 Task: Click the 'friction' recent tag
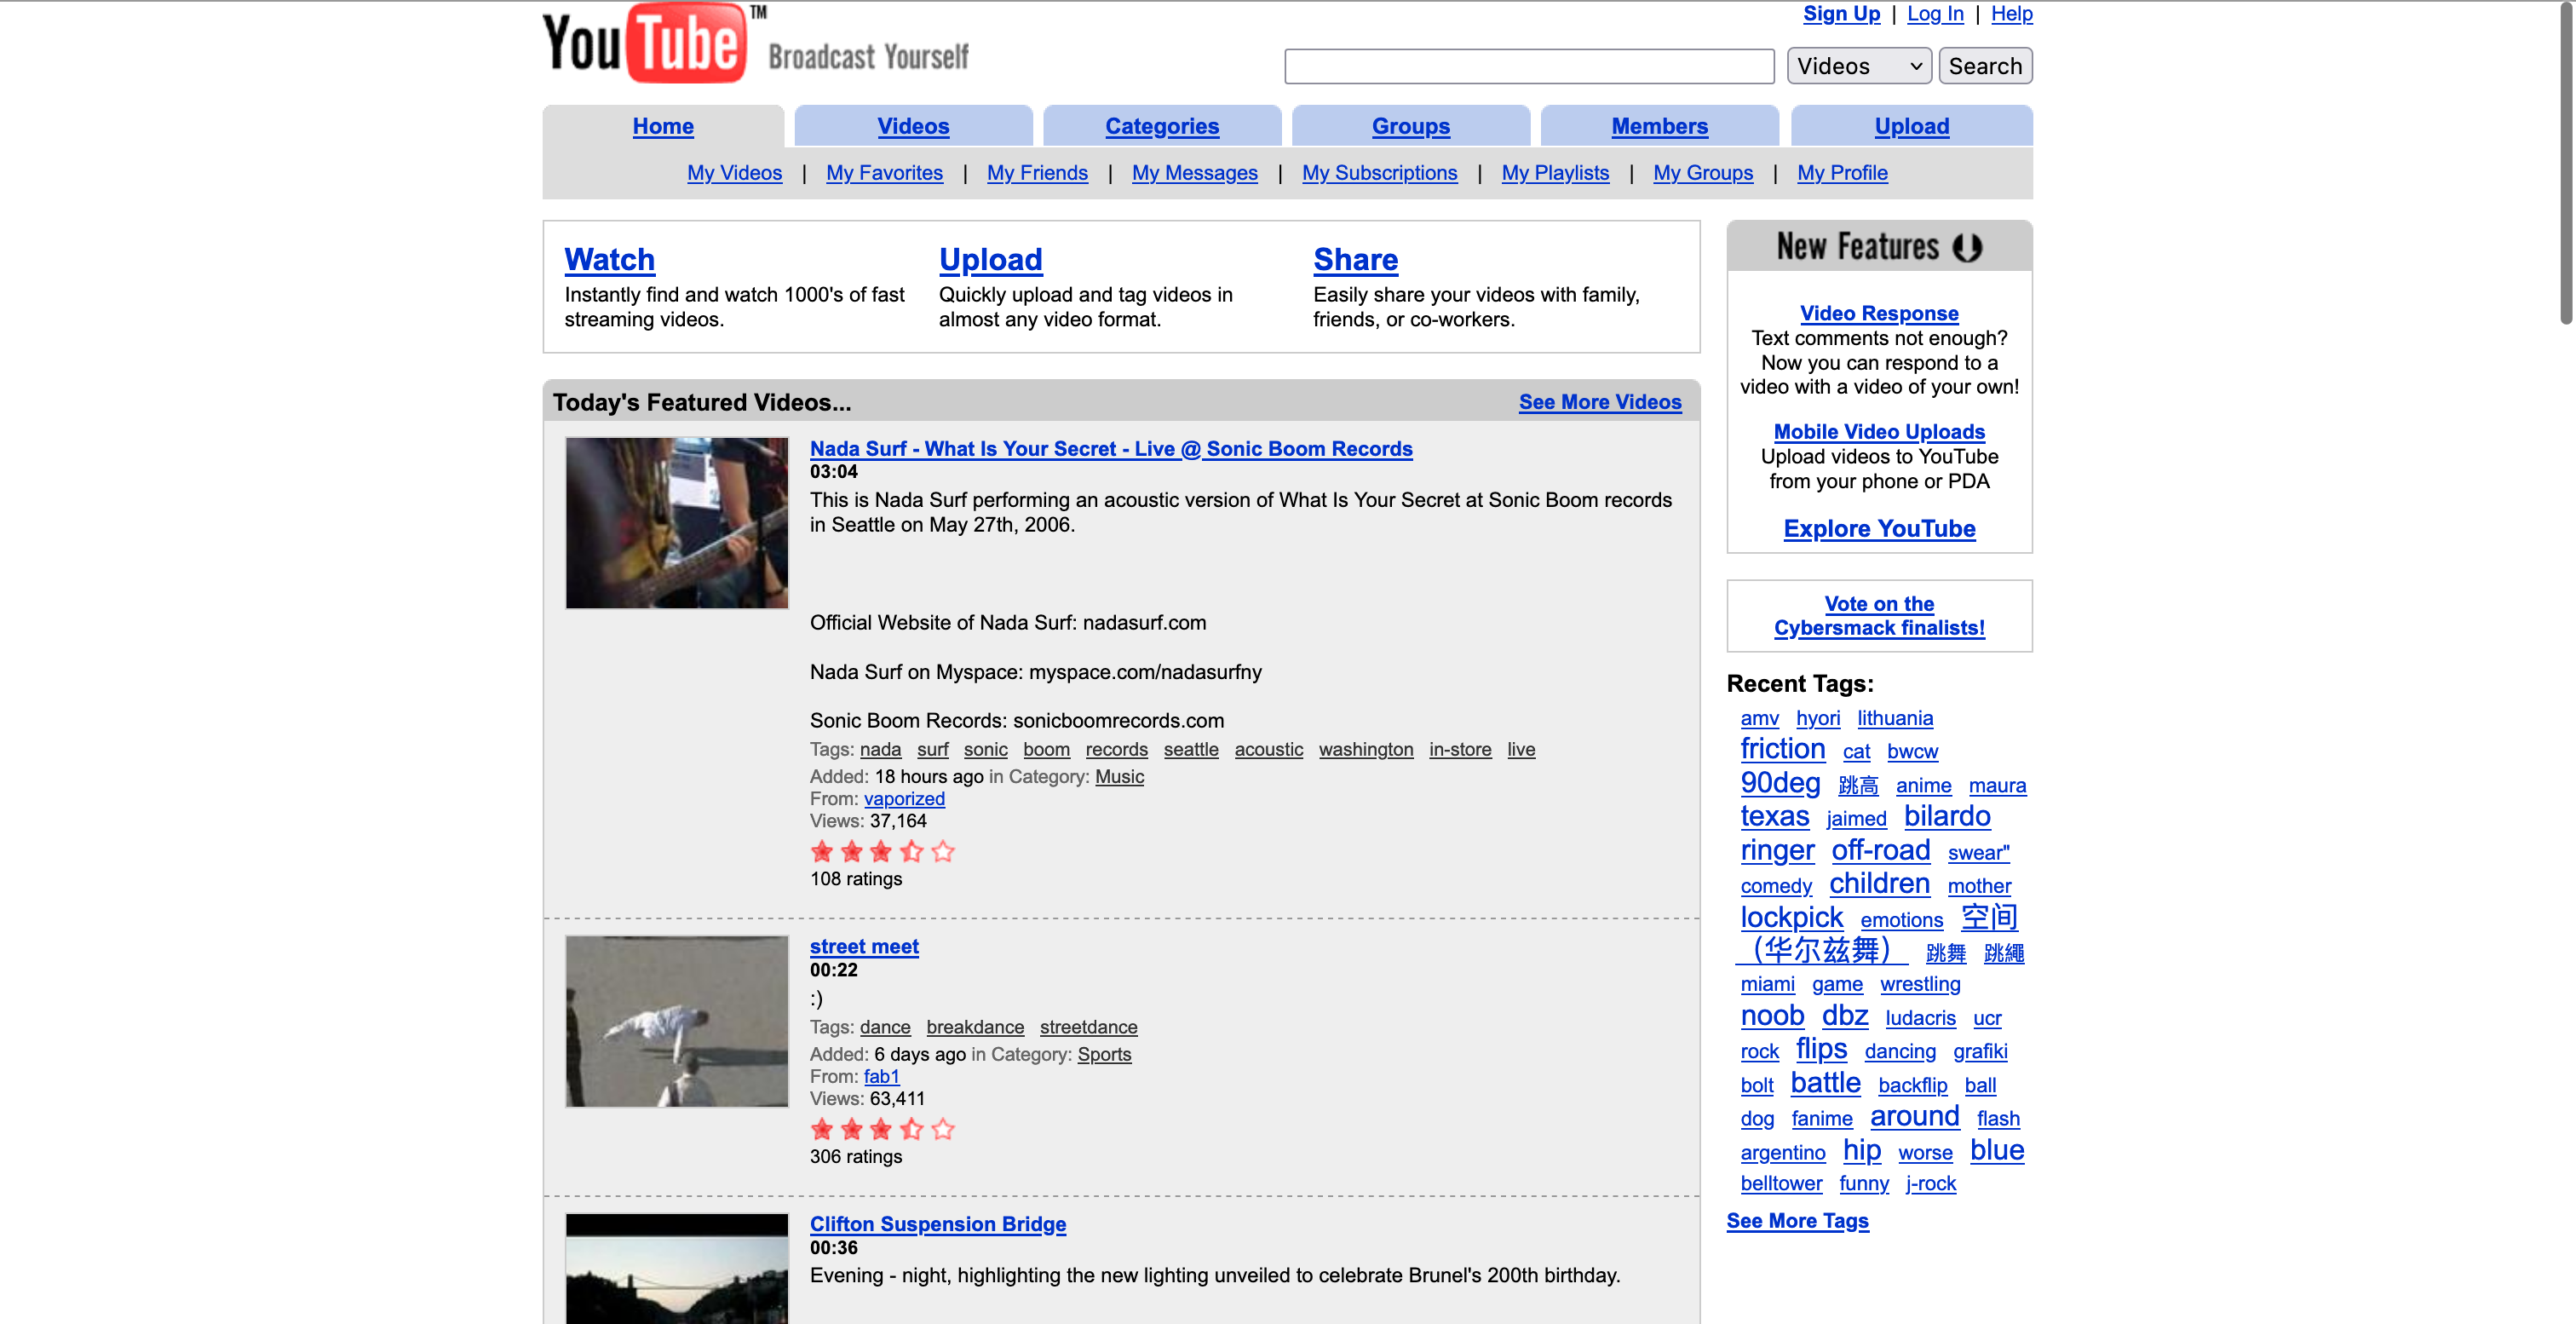pos(1782,748)
